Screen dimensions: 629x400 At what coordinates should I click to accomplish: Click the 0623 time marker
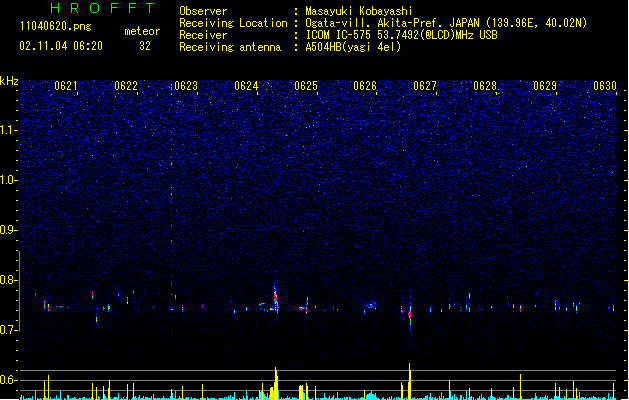coord(186,86)
